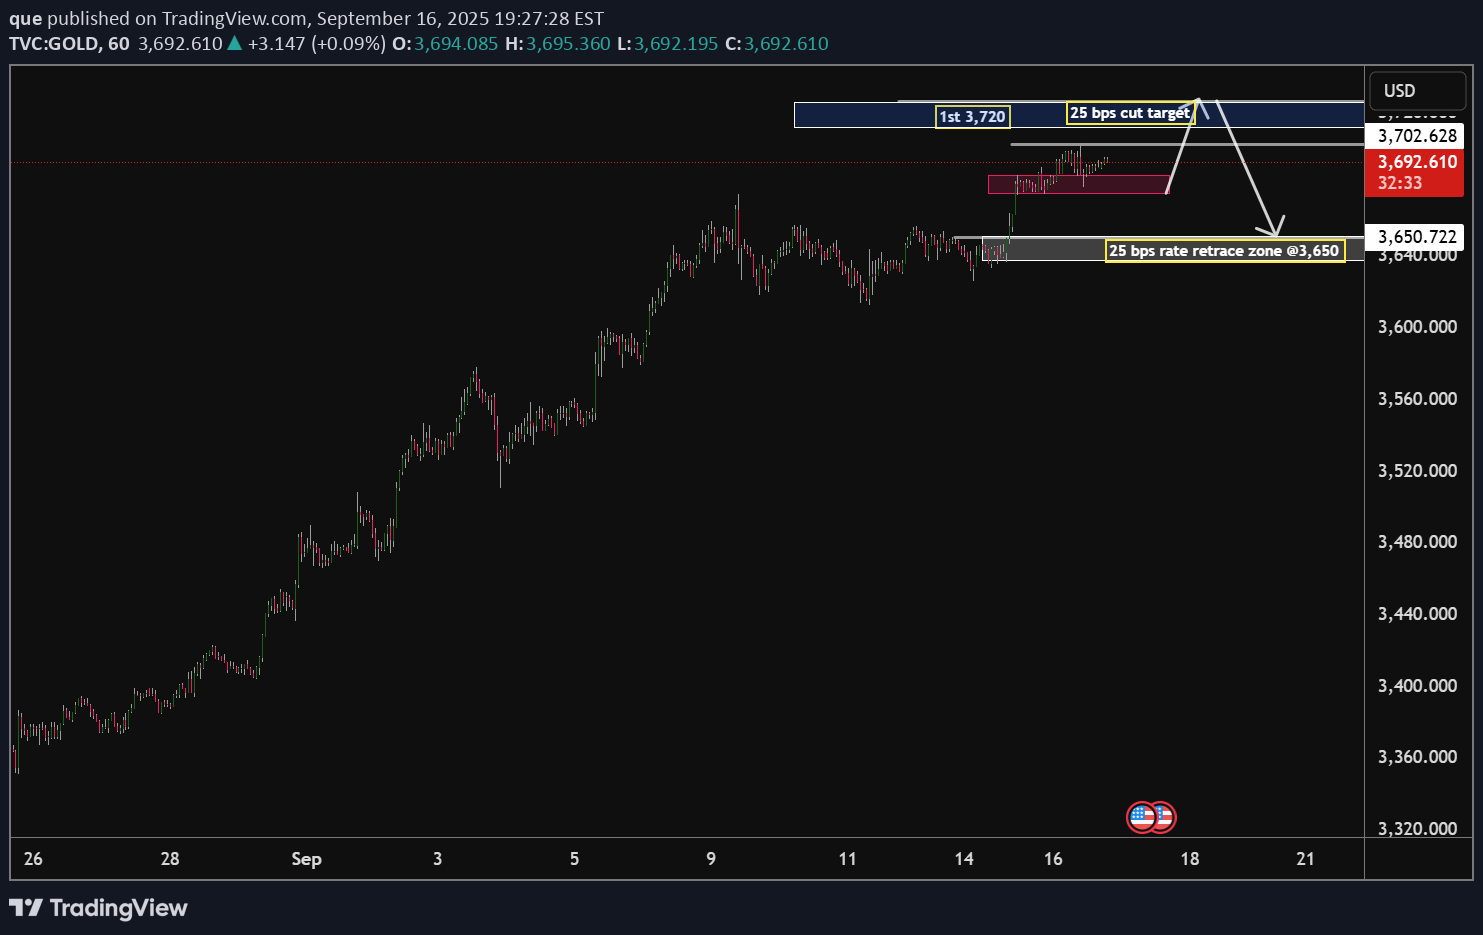Click the green up-triangle price change indicator

coord(234,43)
